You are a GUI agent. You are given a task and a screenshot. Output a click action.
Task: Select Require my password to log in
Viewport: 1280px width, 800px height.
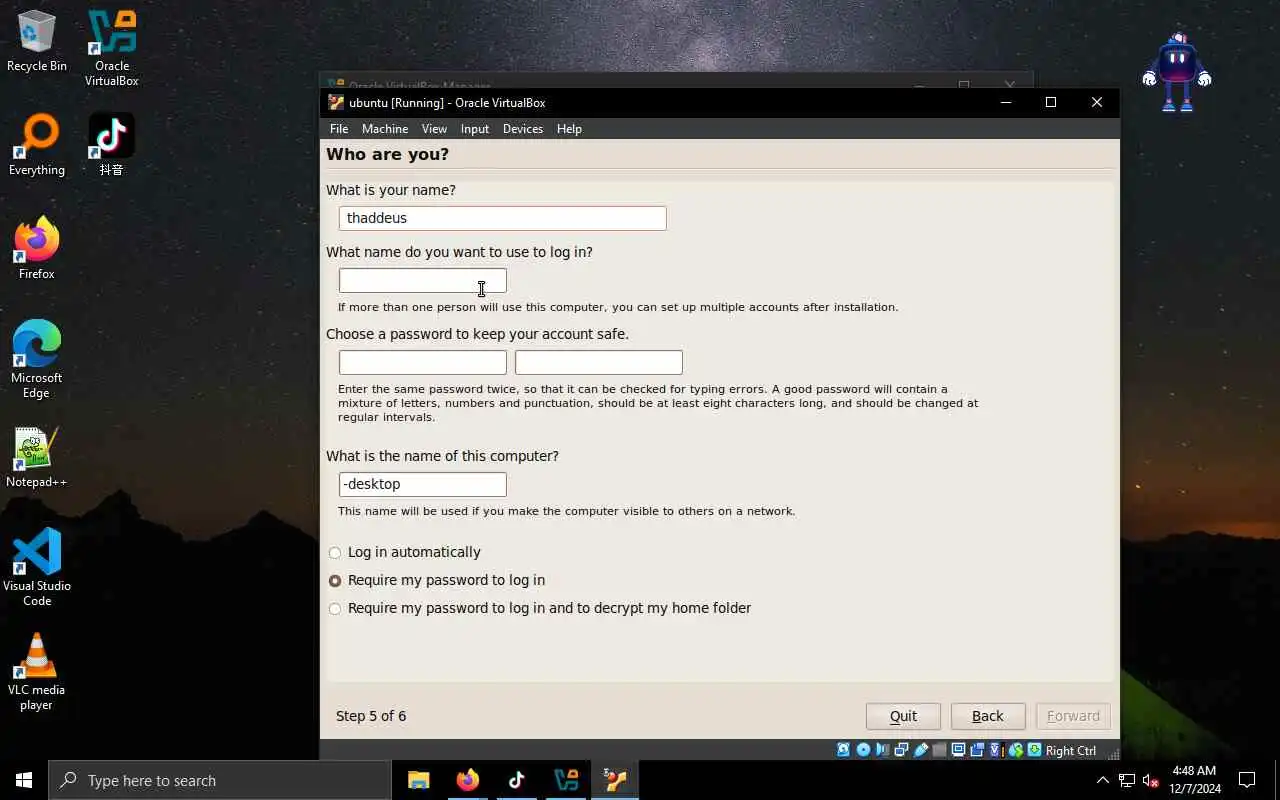(437, 580)
